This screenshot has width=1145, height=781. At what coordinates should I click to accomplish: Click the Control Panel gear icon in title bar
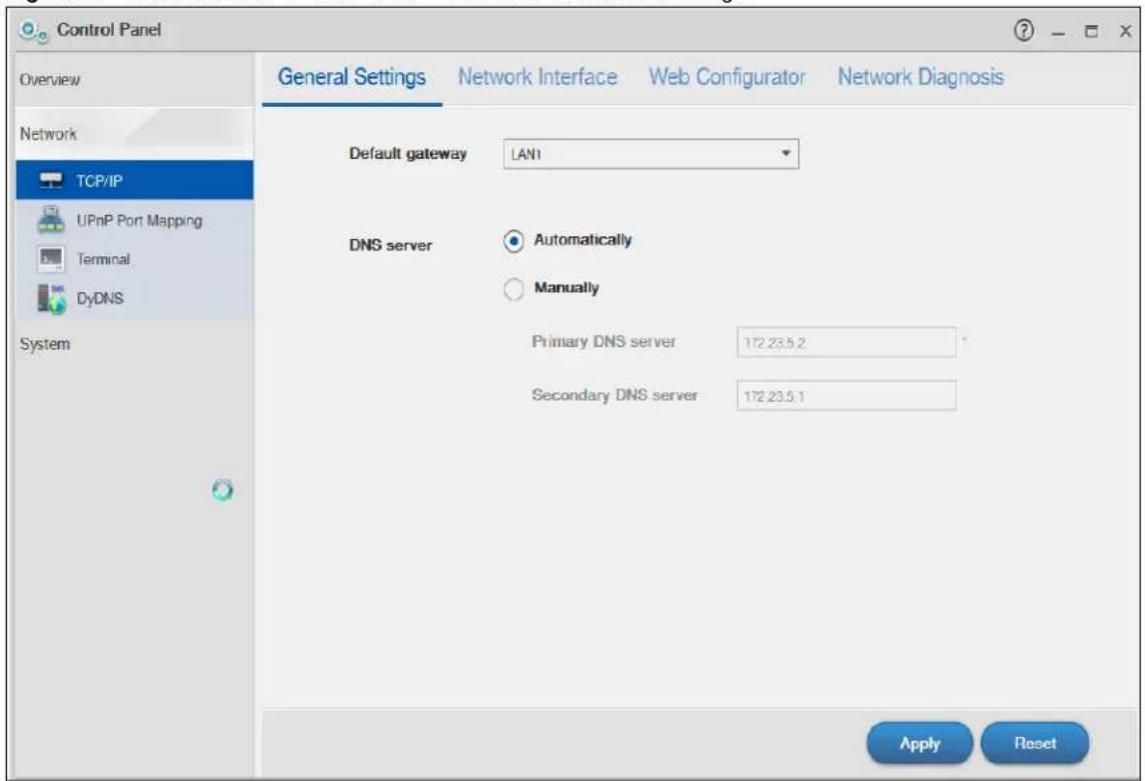tap(34, 31)
